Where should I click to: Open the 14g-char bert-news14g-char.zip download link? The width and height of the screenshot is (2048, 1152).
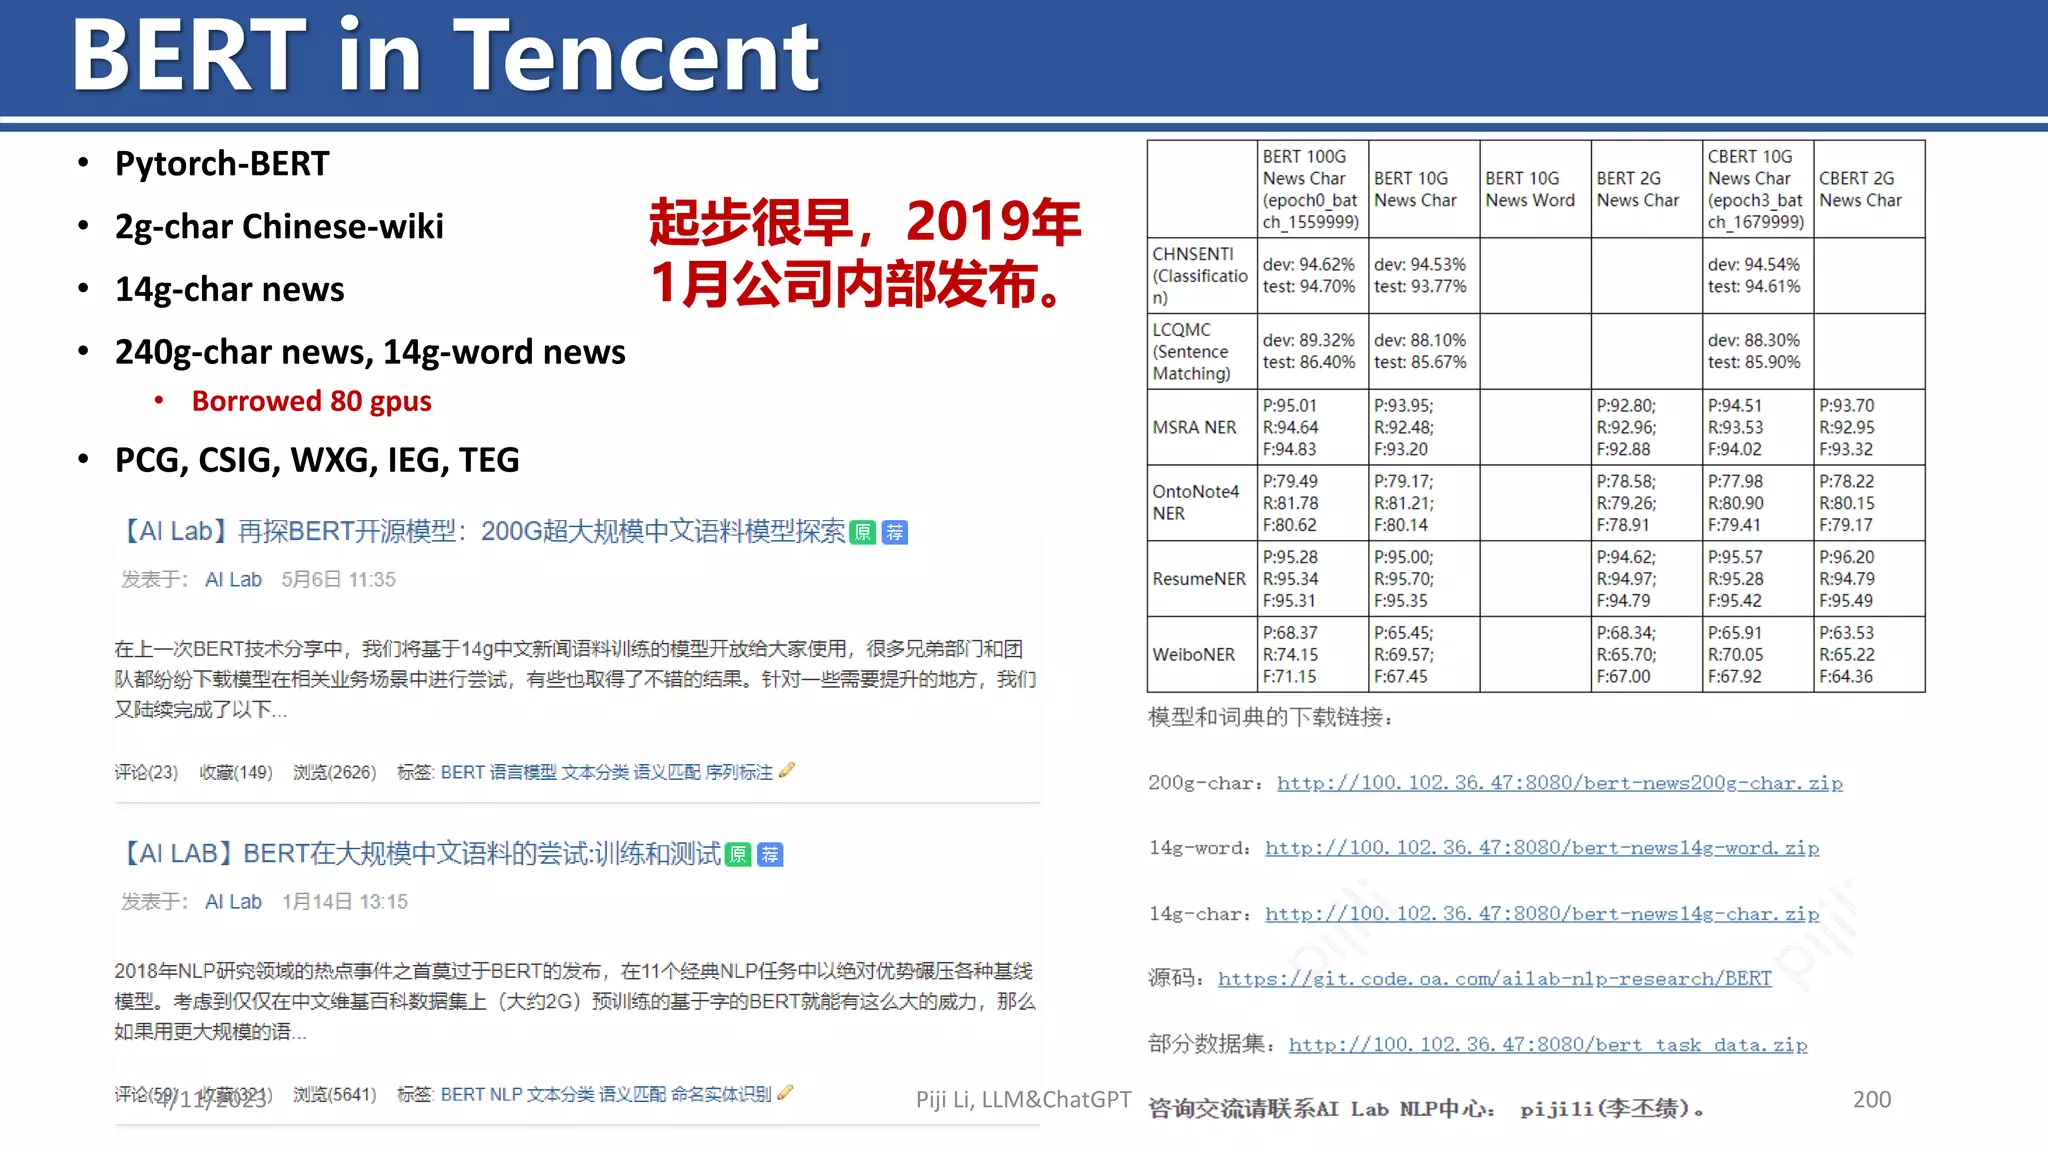(1542, 914)
